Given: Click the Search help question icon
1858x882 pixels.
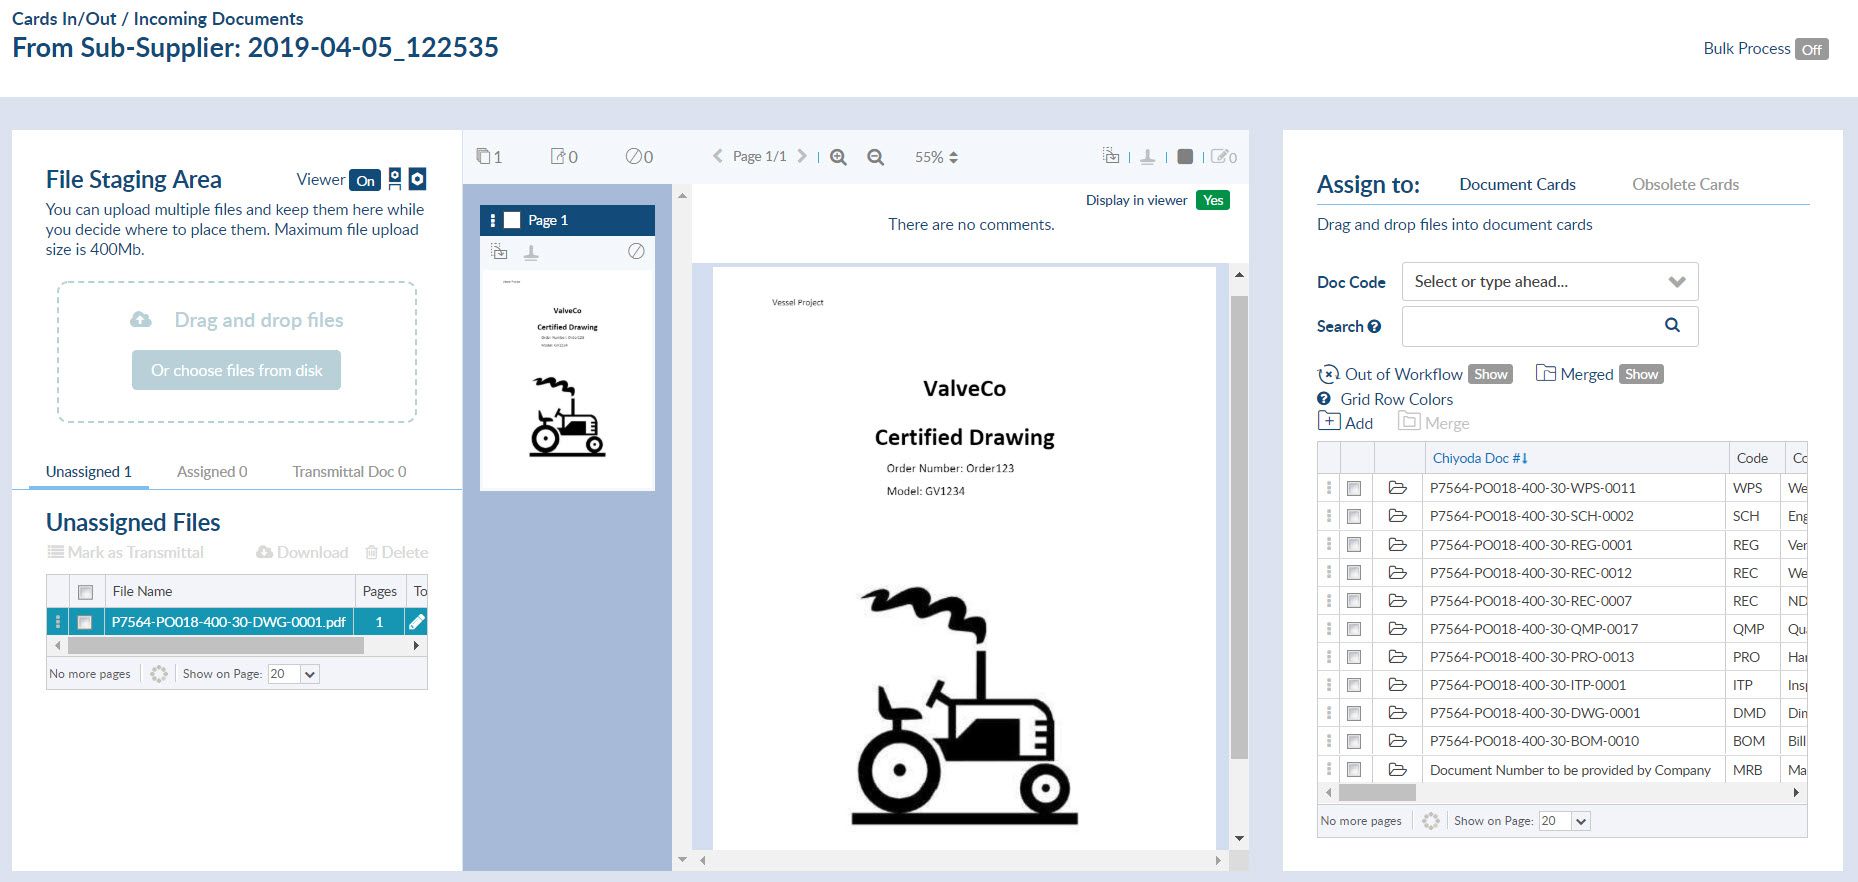Looking at the screenshot, I should (x=1374, y=326).
